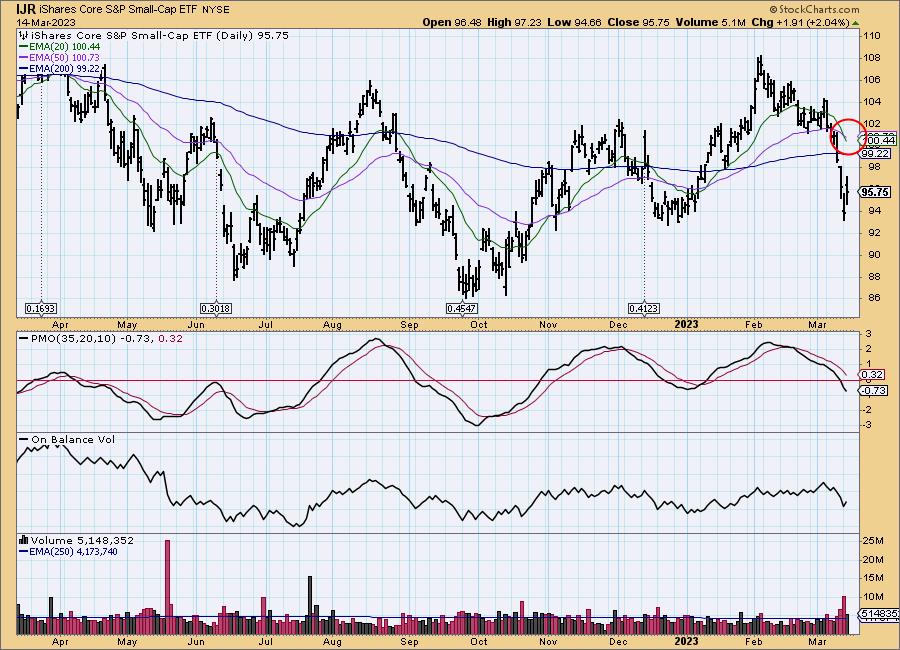The width and height of the screenshot is (900, 650).
Task: Click the 110 price axis label
Action: tap(872, 36)
